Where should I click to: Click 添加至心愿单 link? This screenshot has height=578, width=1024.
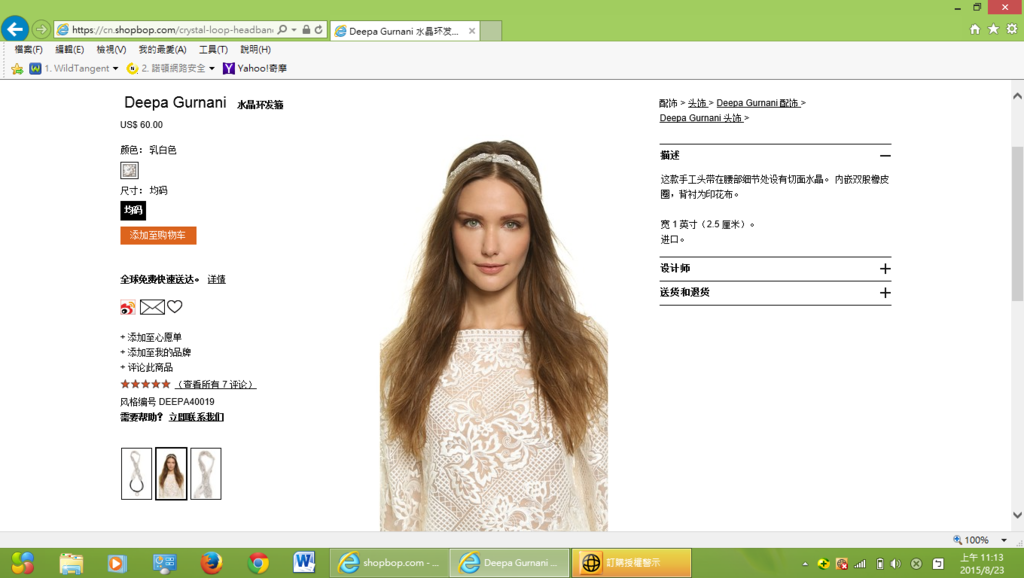point(154,337)
